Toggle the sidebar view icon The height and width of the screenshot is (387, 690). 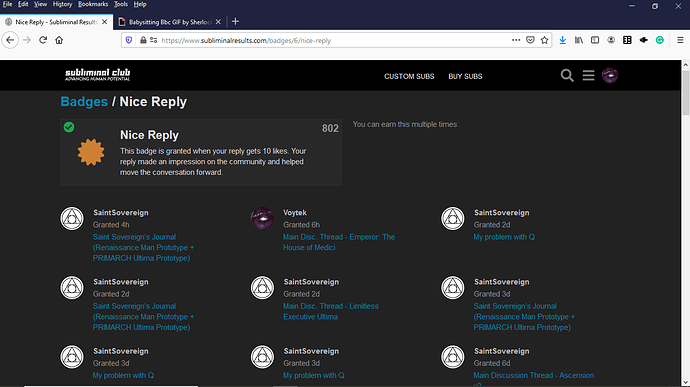(x=595, y=40)
